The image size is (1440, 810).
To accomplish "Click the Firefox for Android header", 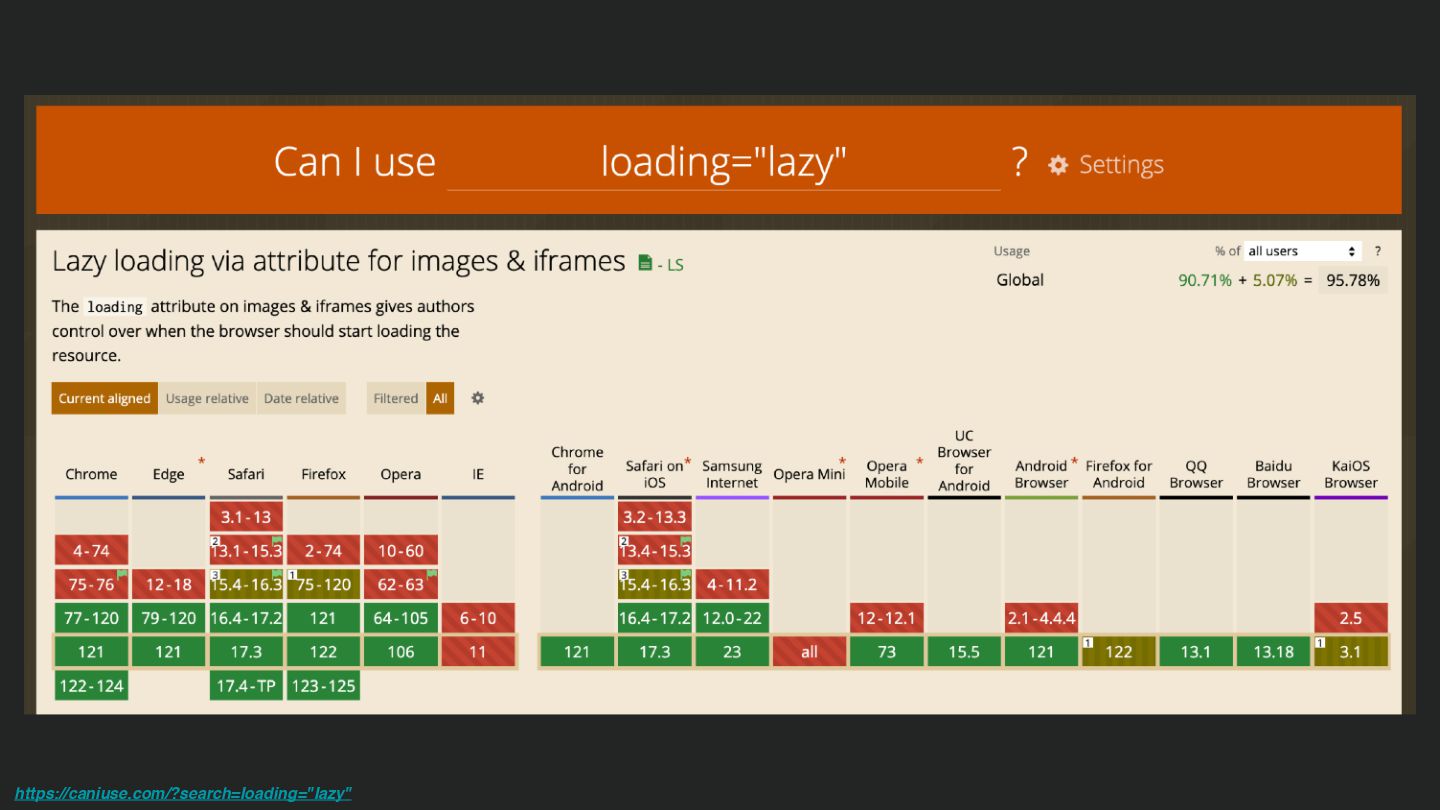I will (1119, 474).
